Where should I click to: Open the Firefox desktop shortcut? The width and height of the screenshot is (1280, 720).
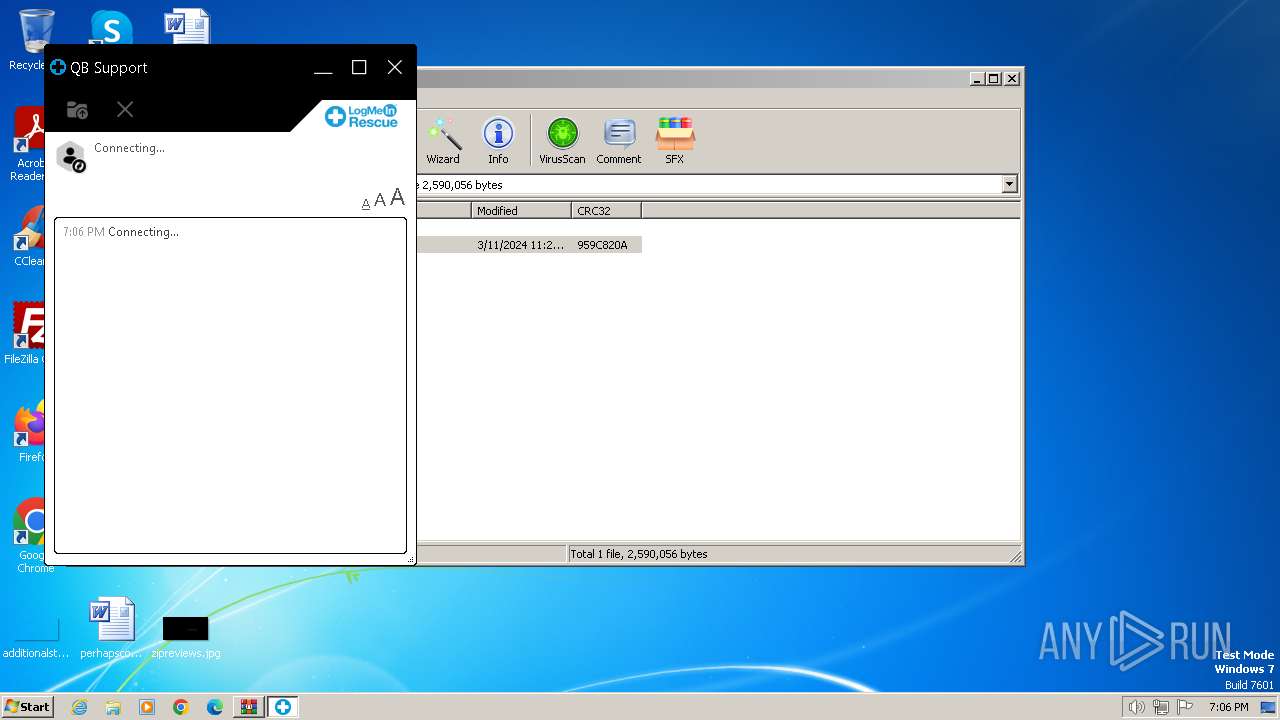(30, 432)
